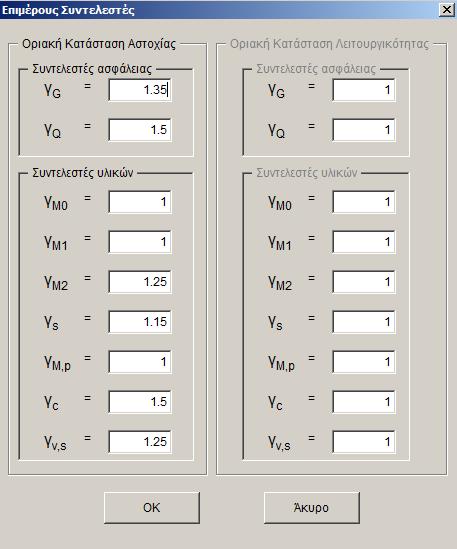The image size is (457, 549).
Task: Click the γG field in Οριακή Κατάσταση Λειτουργικότητας
Action: point(364,90)
